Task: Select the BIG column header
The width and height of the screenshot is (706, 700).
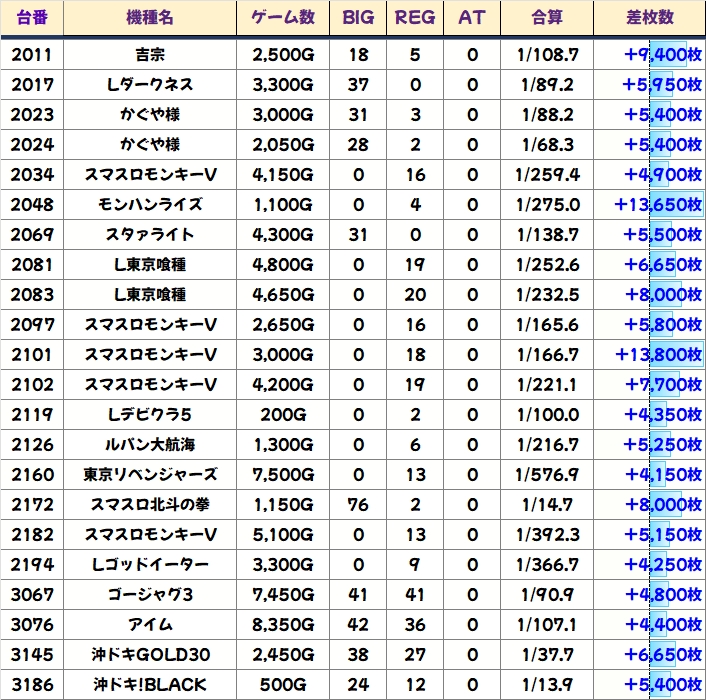Action: pyautogui.click(x=358, y=18)
